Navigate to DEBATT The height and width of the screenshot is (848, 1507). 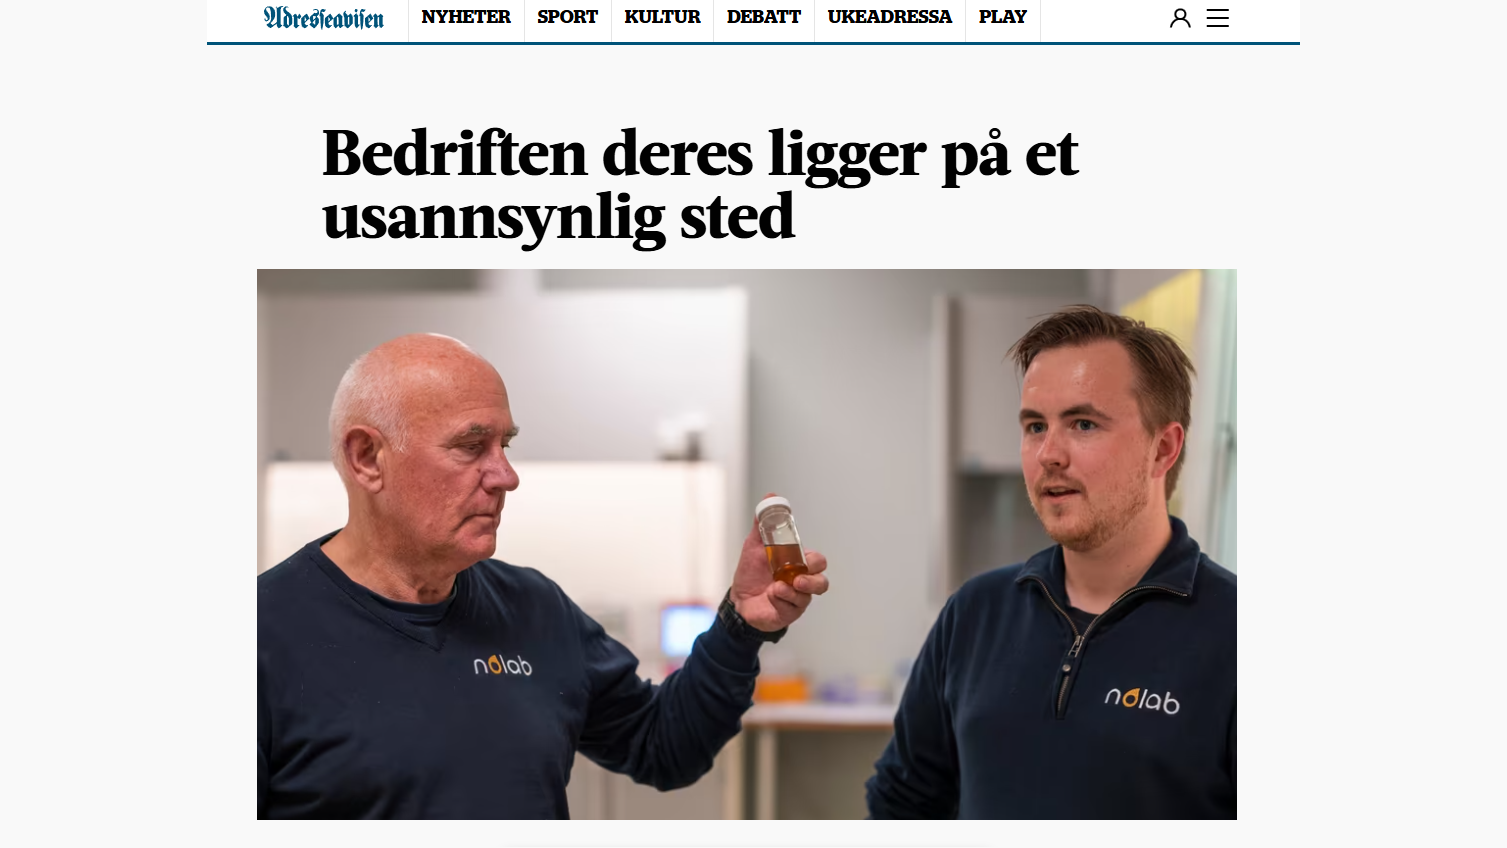point(764,17)
